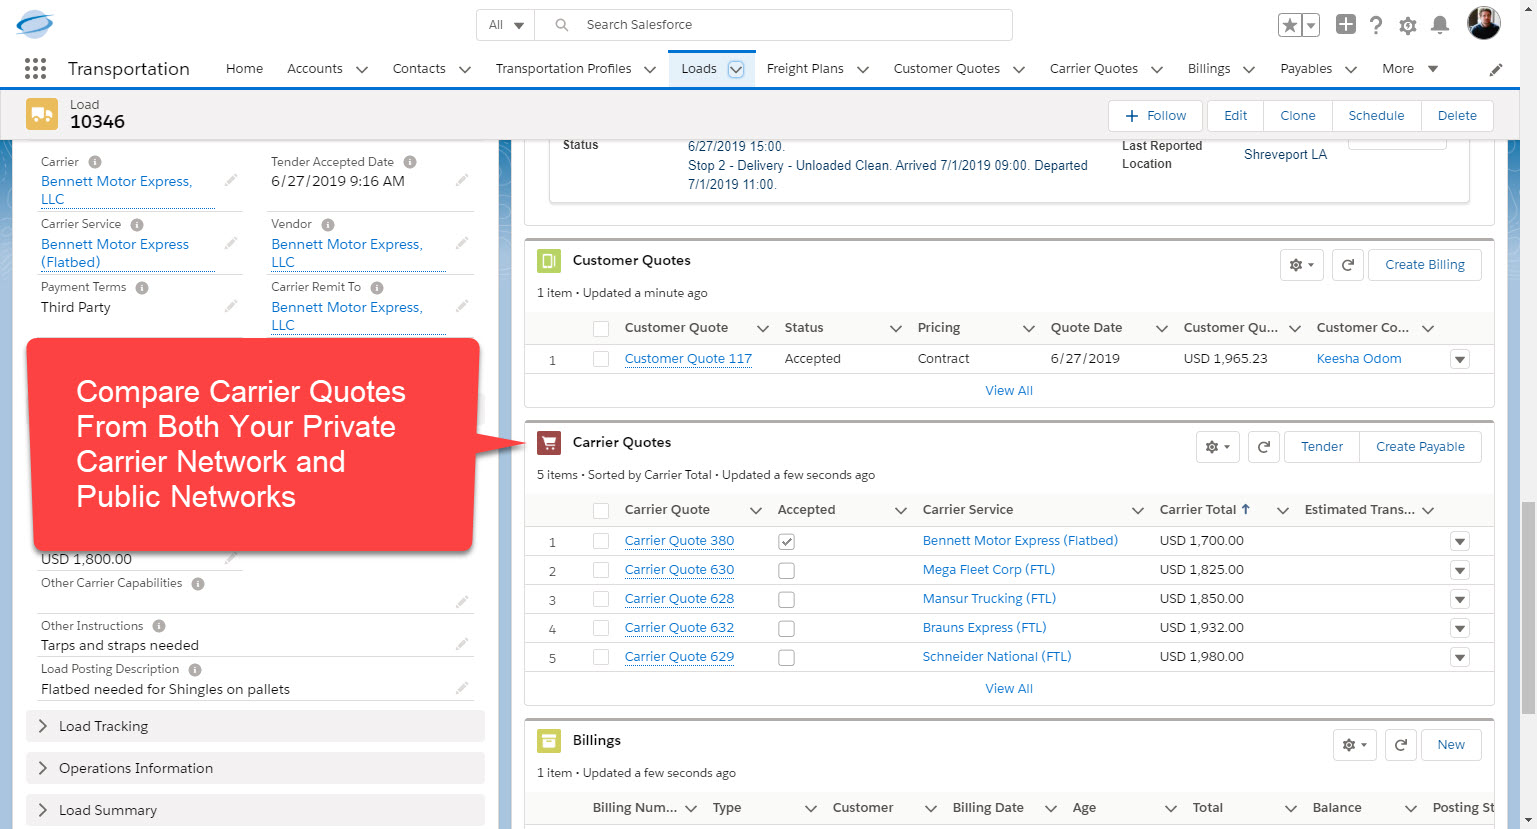The width and height of the screenshot is (1537, 829).
Task: Switch to the Freight Plans tab
Action: (x=805, y=68)
